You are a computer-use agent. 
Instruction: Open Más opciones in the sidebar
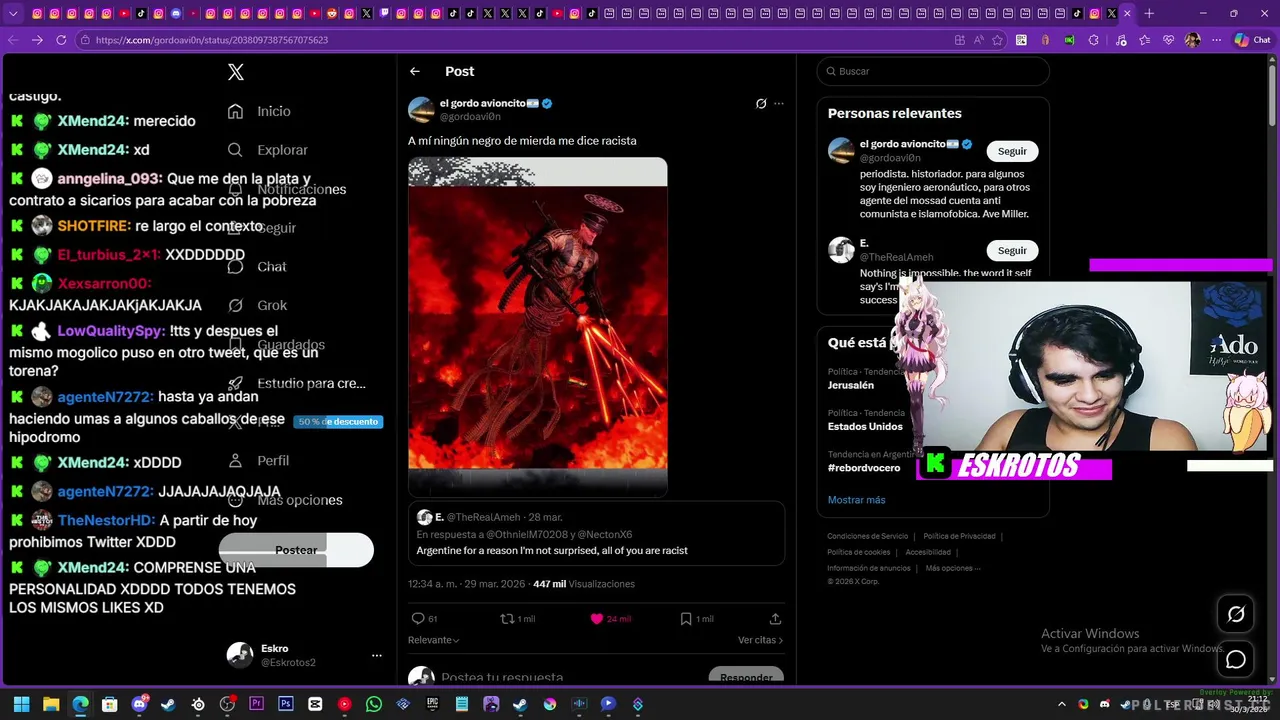click(x=285, y=500)
